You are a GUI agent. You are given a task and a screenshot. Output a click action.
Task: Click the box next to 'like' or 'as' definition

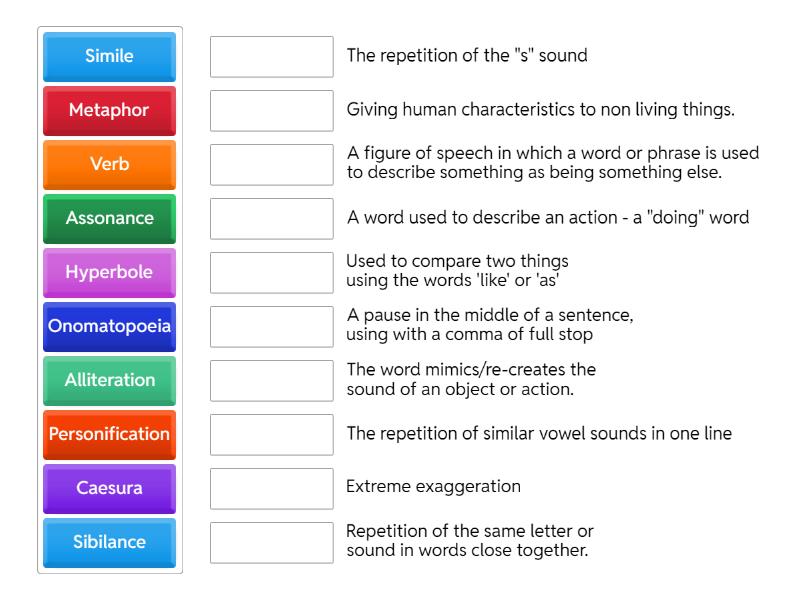(272, 272)
